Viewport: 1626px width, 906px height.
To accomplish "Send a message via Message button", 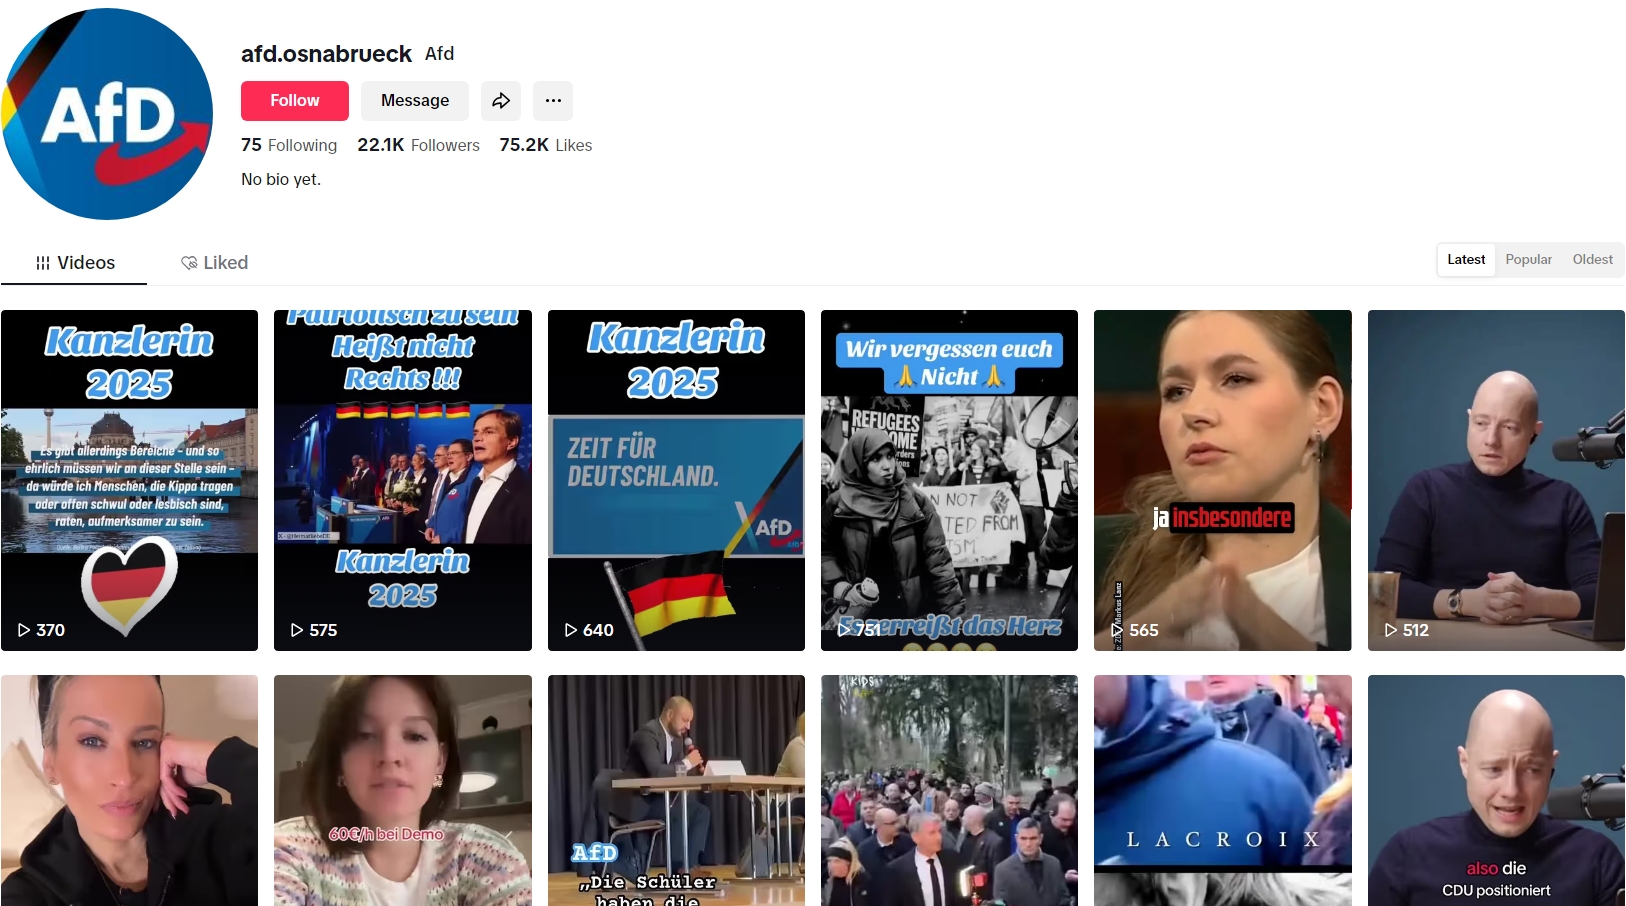I will [415, 101].
